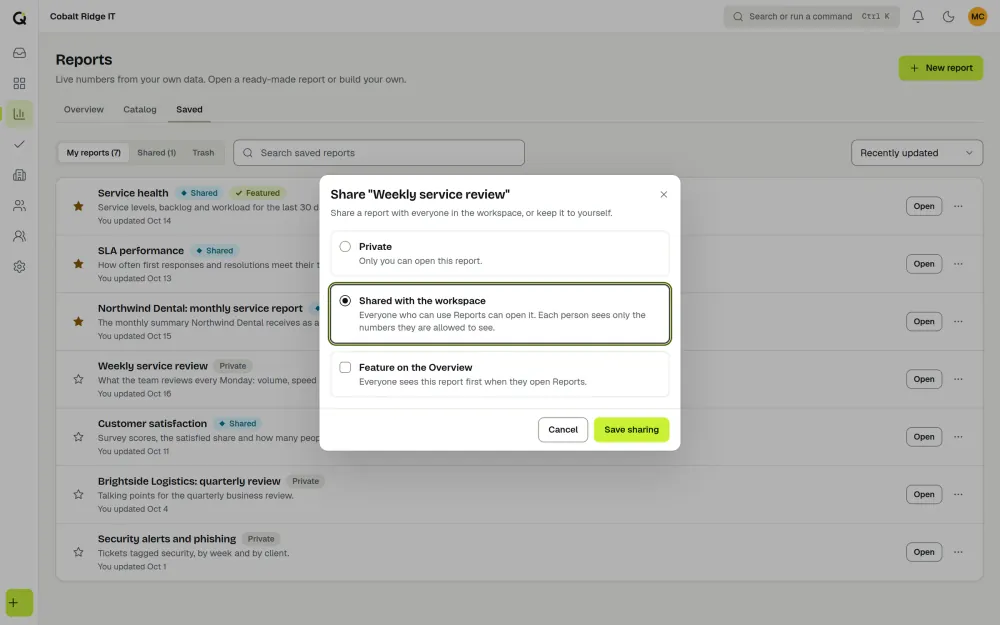The width and height of the screenshot is (1000, 625).
Task: Open more options for Northwind Dental report
Action: tap(958, 321)
